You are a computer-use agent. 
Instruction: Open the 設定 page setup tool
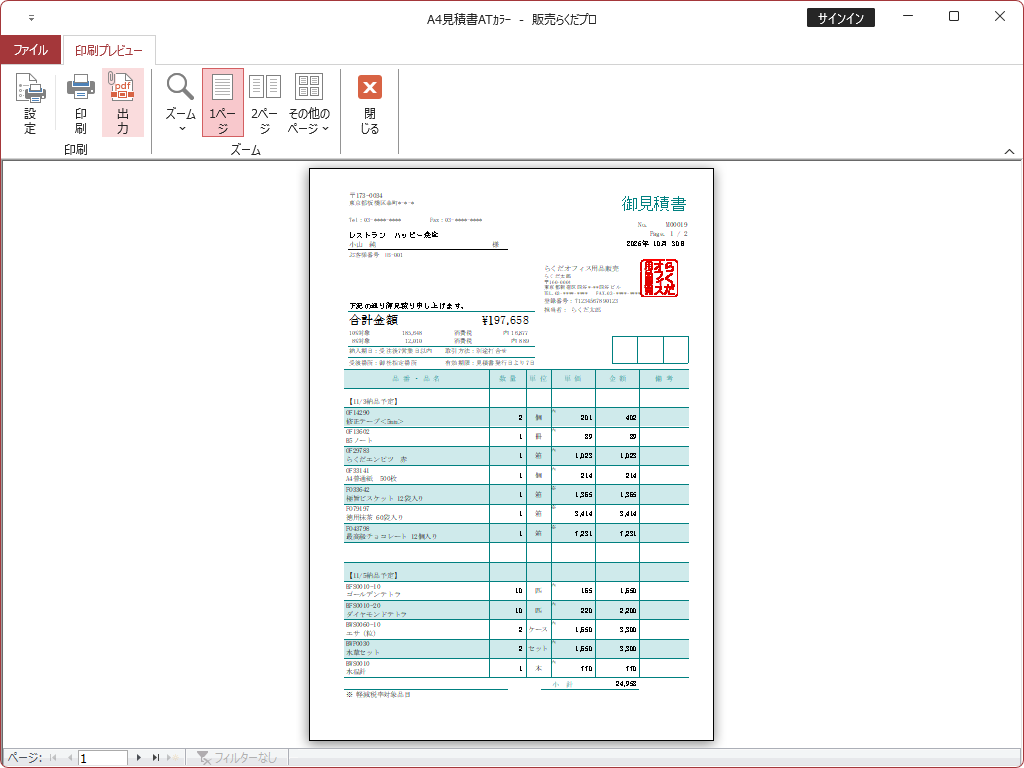30,103
